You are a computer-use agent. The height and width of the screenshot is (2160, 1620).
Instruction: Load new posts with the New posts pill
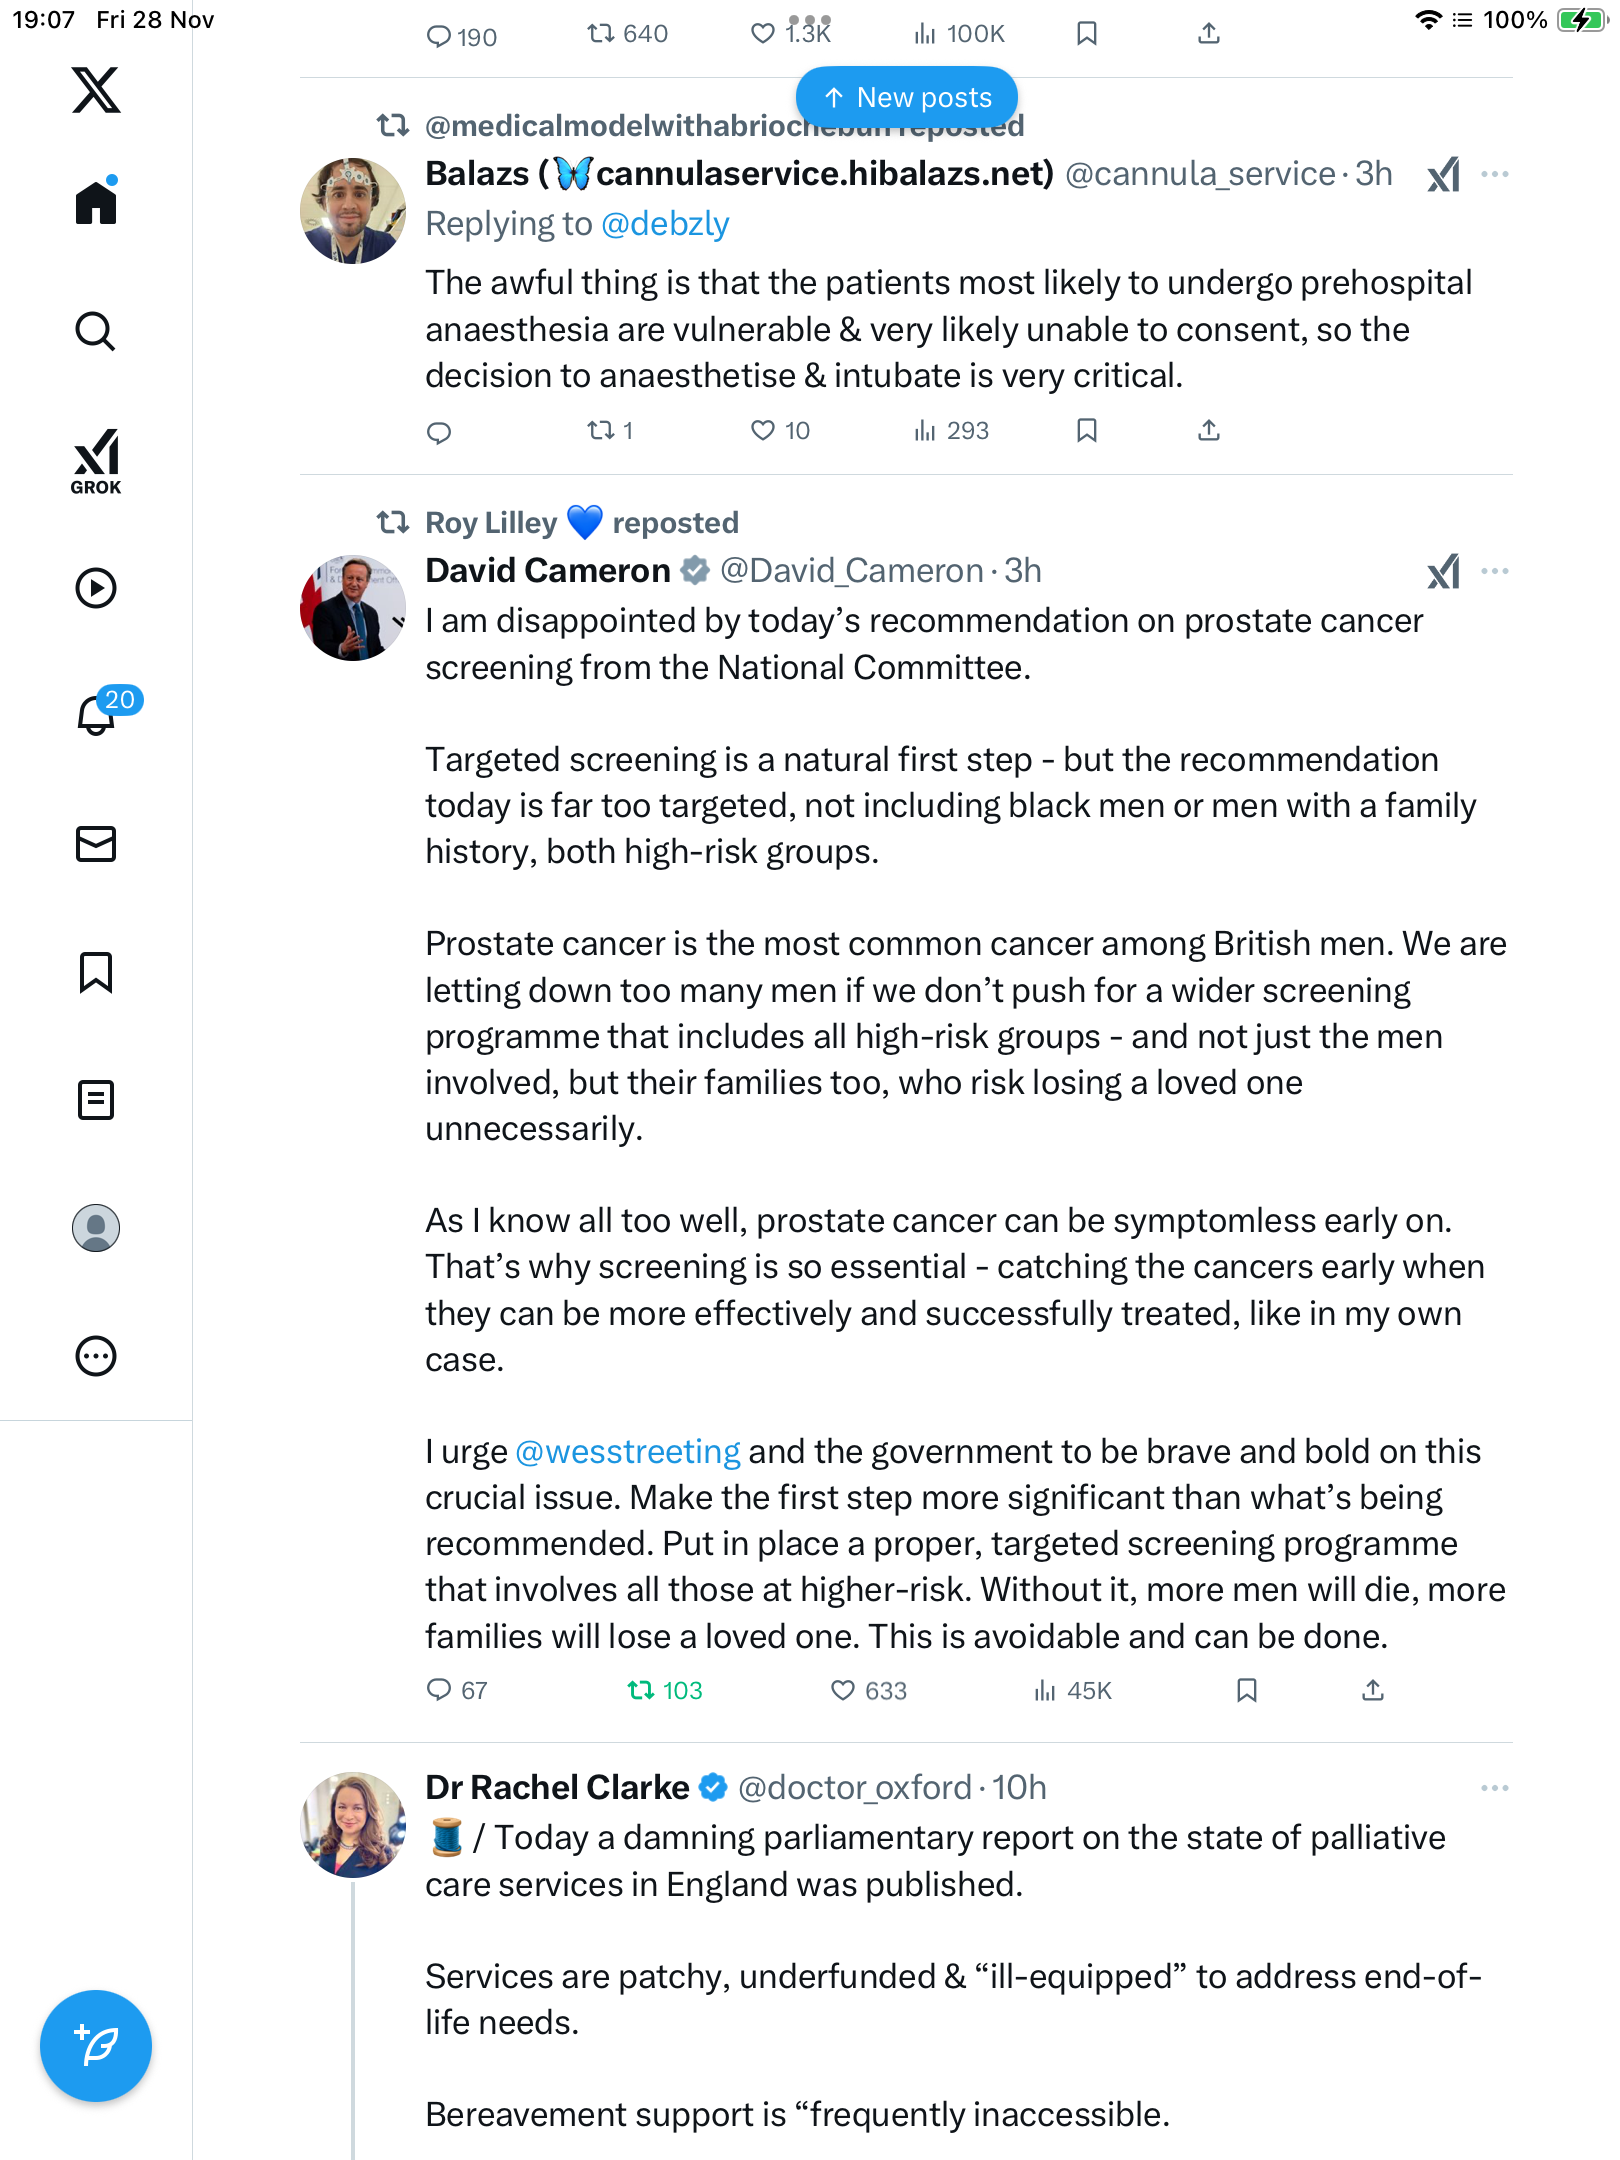[x=907, y=97]
